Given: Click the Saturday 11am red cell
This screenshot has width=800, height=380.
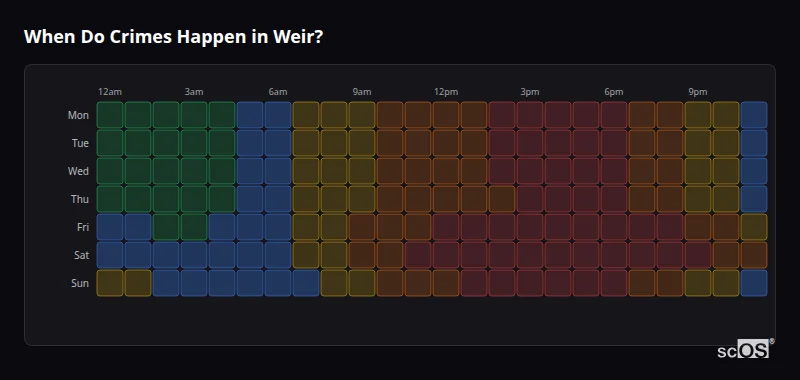Looking at the screenshot, I should (418, 255).
